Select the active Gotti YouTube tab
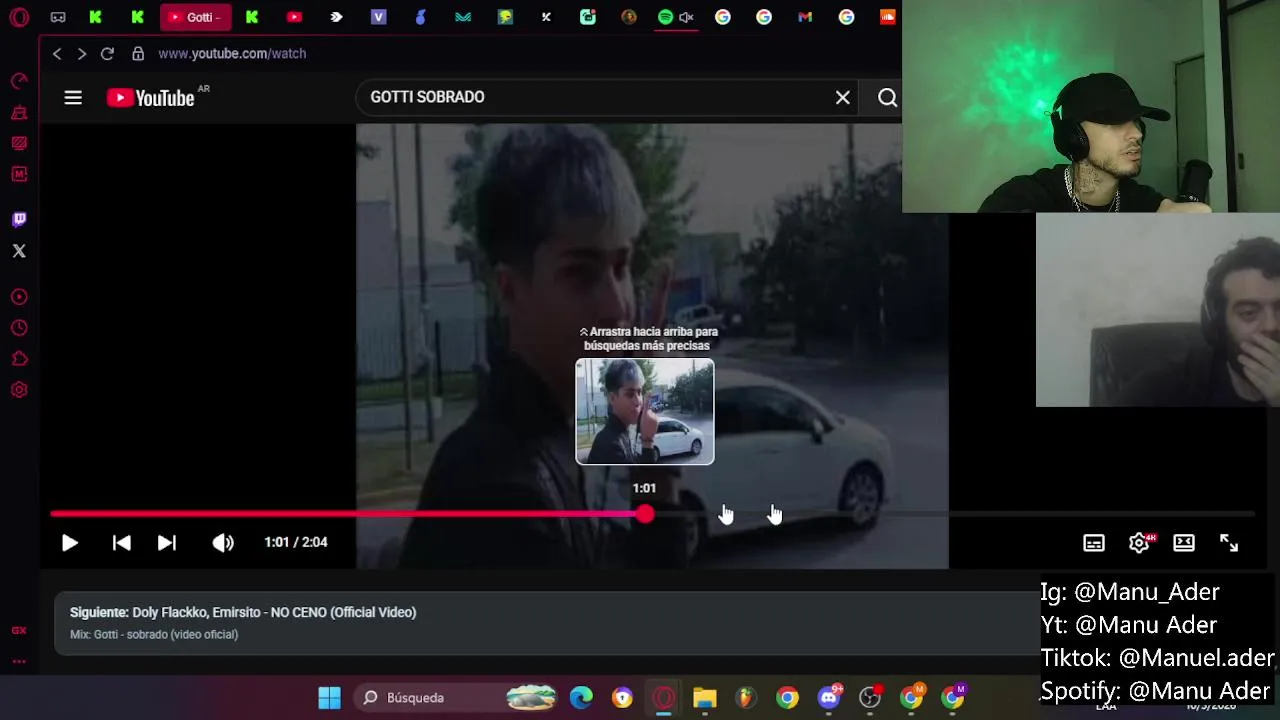1280x720 pixels. tap(196, 17)
